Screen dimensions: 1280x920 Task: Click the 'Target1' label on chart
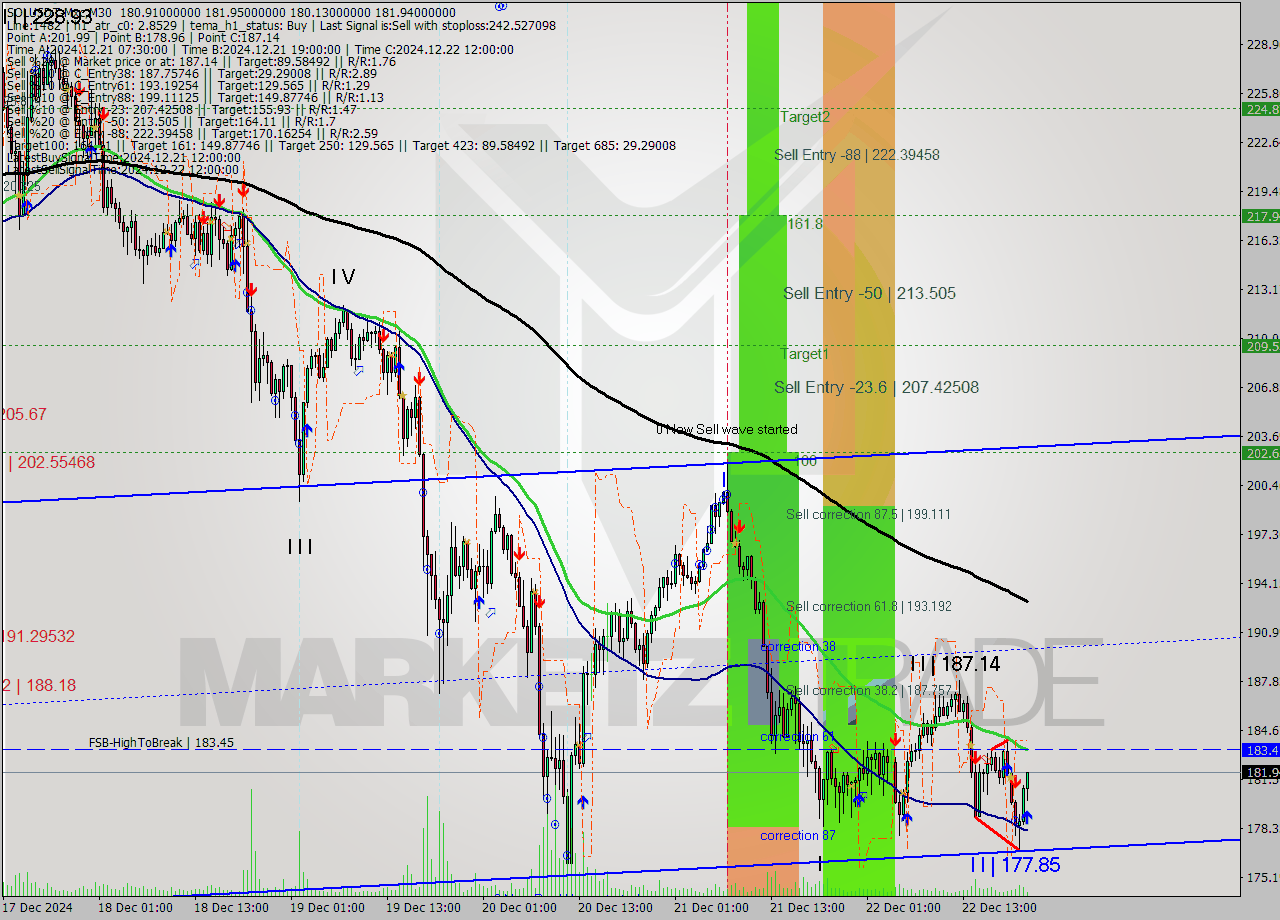(x=805, y=354)
